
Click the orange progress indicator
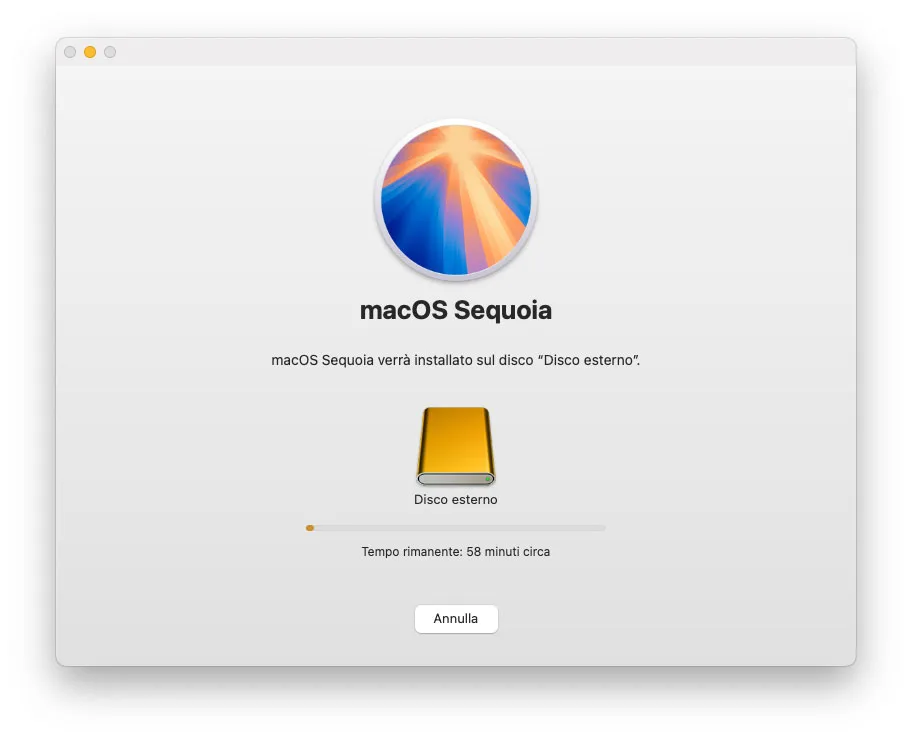coord(310,527)
